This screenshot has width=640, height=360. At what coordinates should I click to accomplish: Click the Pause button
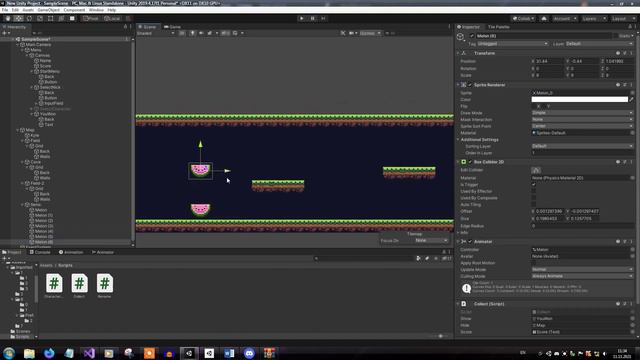point(313,18)
